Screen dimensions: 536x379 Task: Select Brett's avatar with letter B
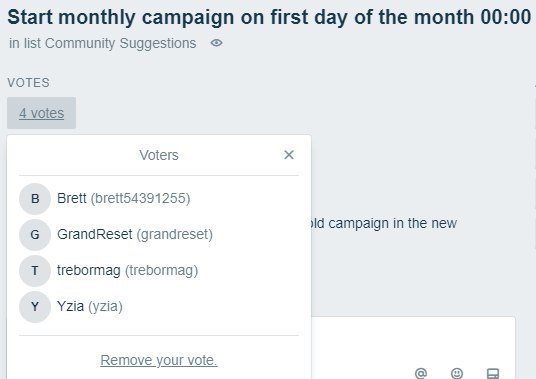(x=35, y=199)
